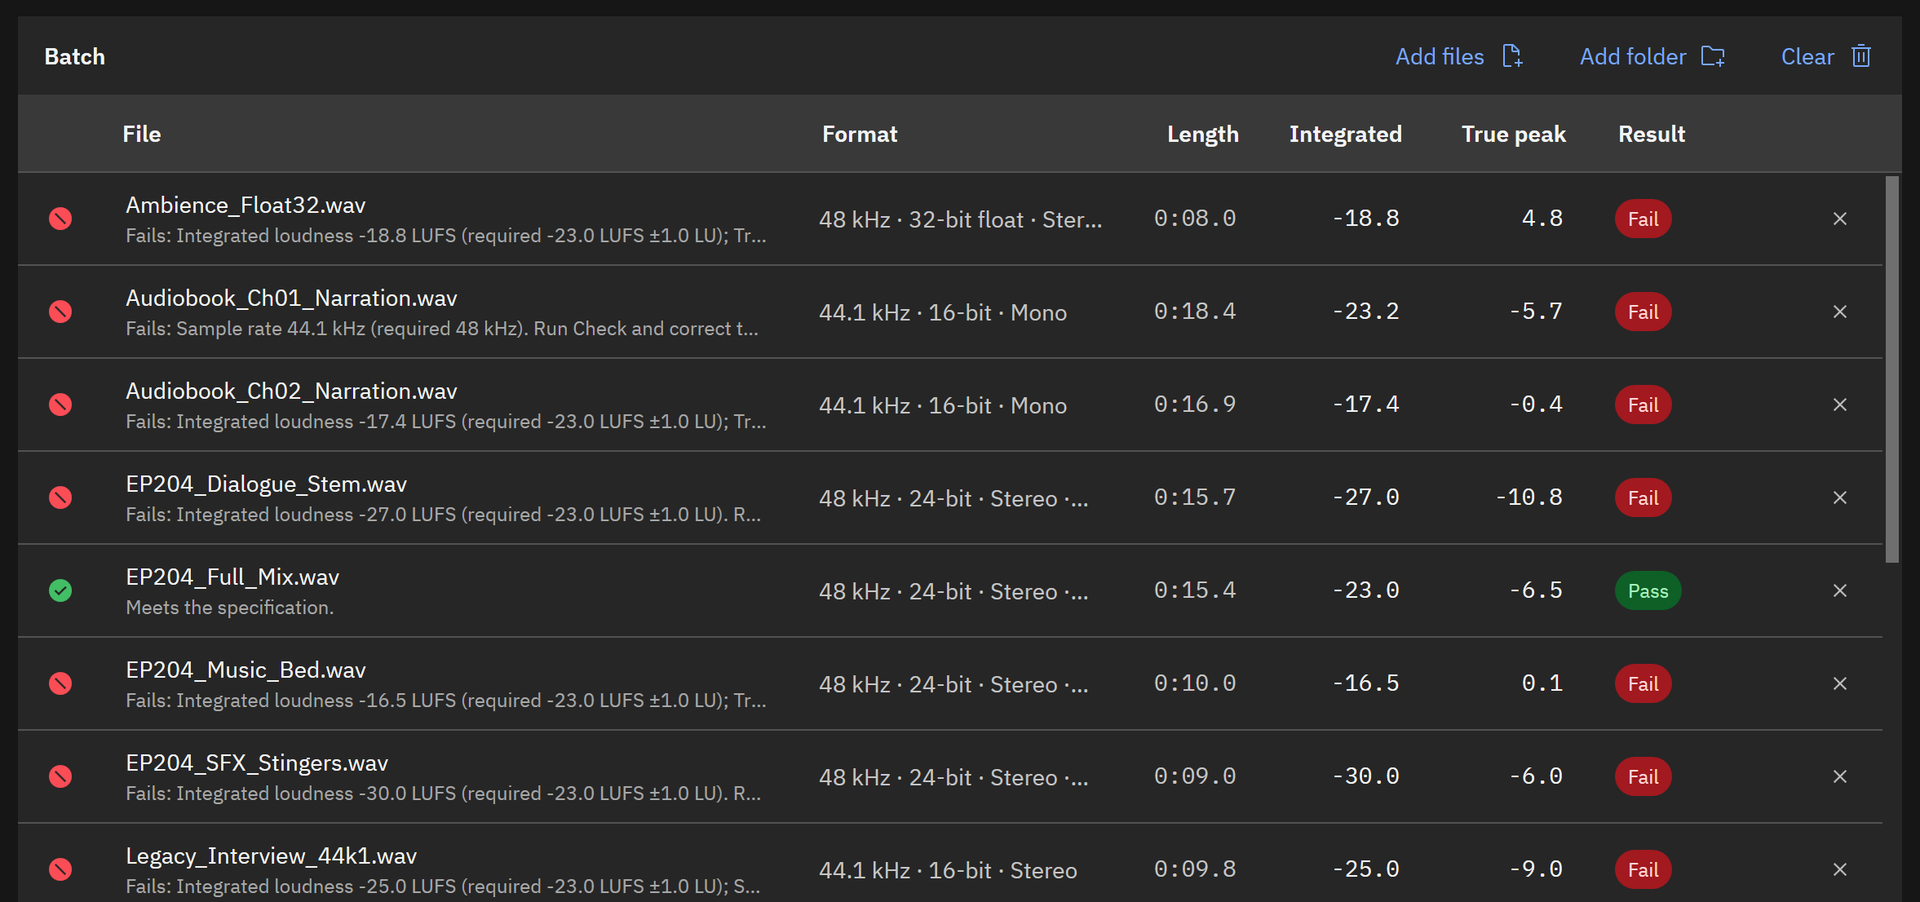Click the Format column header
The height and width of the screenshot is (902, 1920).
click(x=859, y=134)
